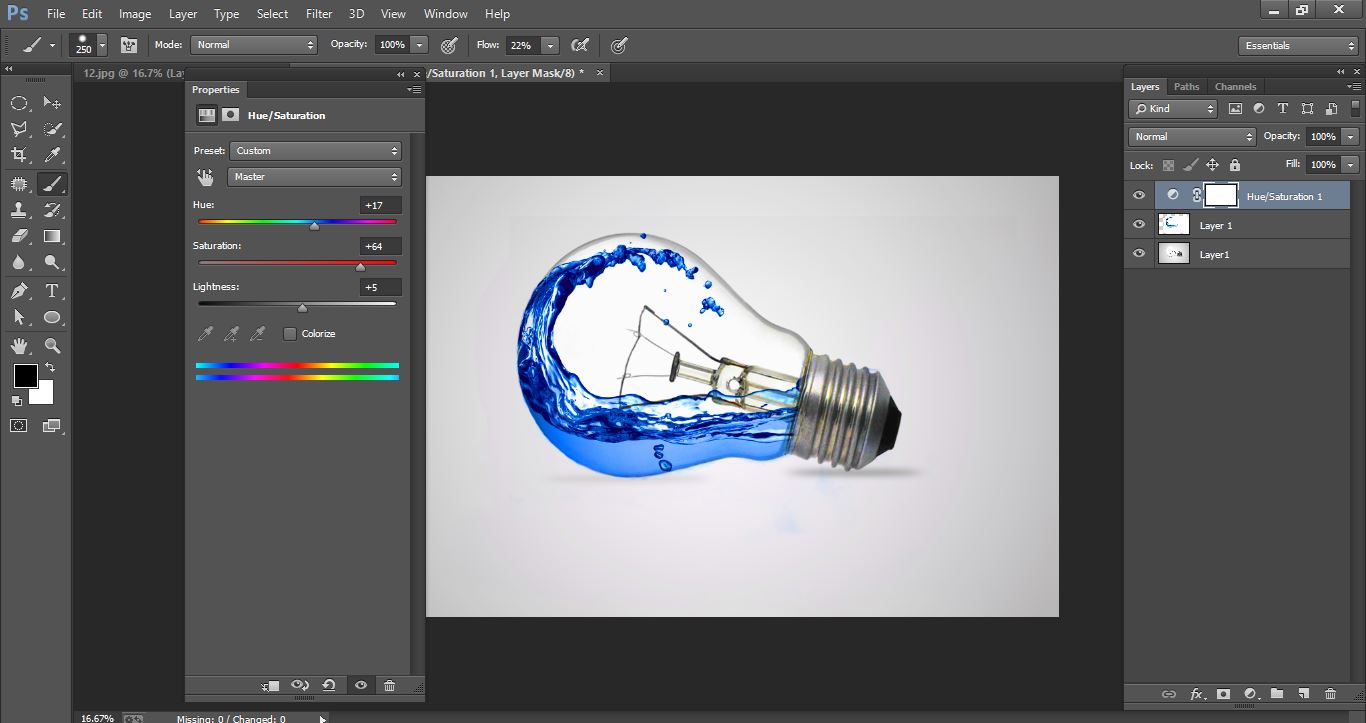Viewport: 1366px width, 723px height.
Task: Open the blending mode dropdown in Layers
Action: tap(1190, 136)
